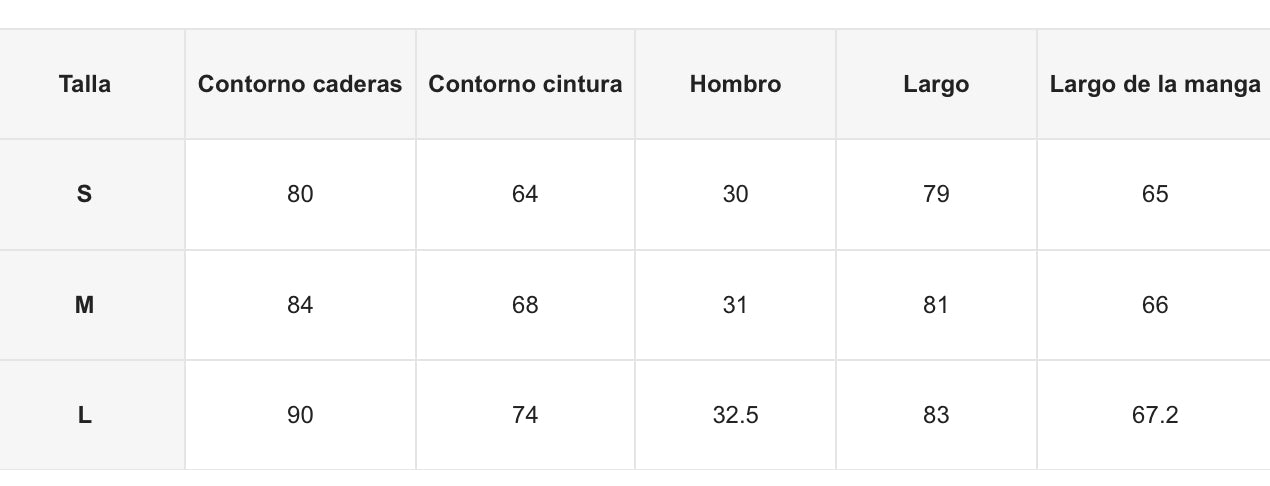
Task: Select the size S row label
Action: (85, 194)
